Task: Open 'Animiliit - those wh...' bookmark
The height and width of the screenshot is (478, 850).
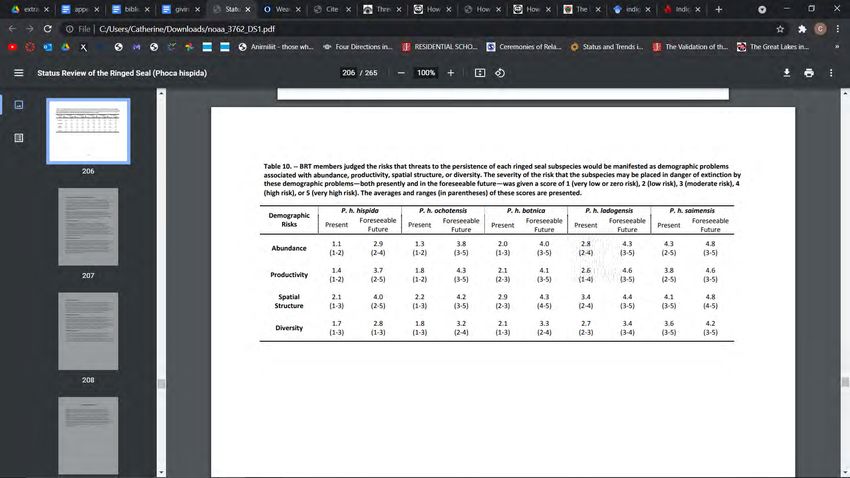Action: coord(276,47)
